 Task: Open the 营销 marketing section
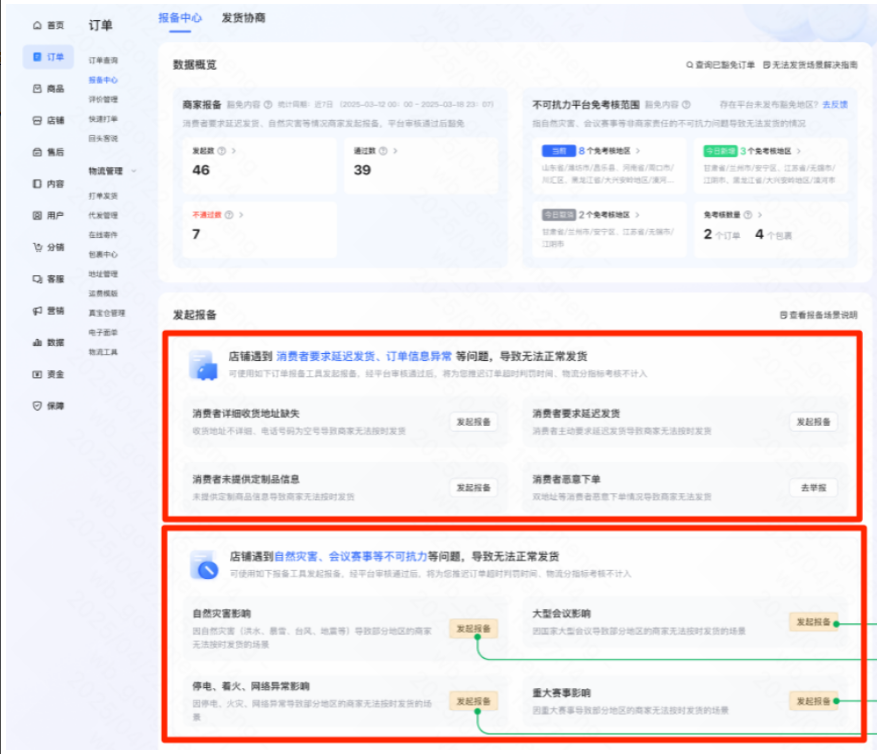[48, 311]
